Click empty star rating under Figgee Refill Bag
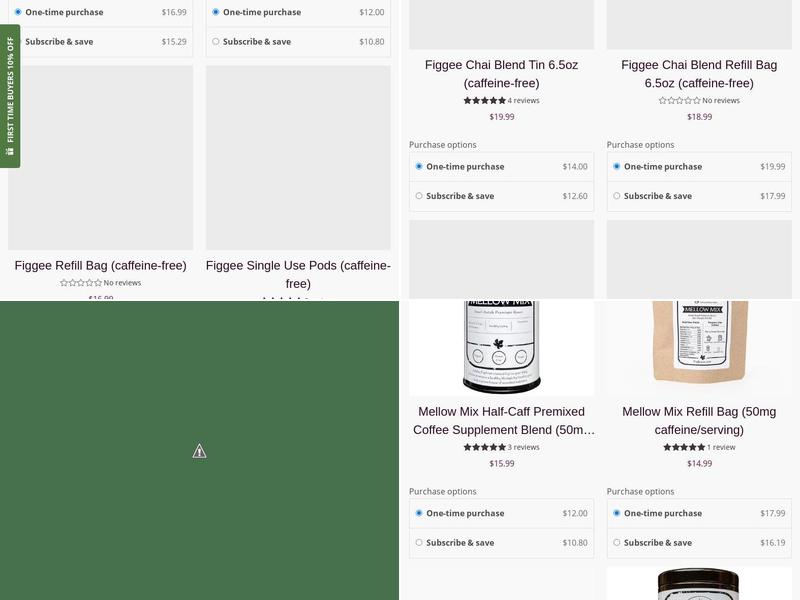Viewport: 800px width, 600px height. (x=81, y=283)
